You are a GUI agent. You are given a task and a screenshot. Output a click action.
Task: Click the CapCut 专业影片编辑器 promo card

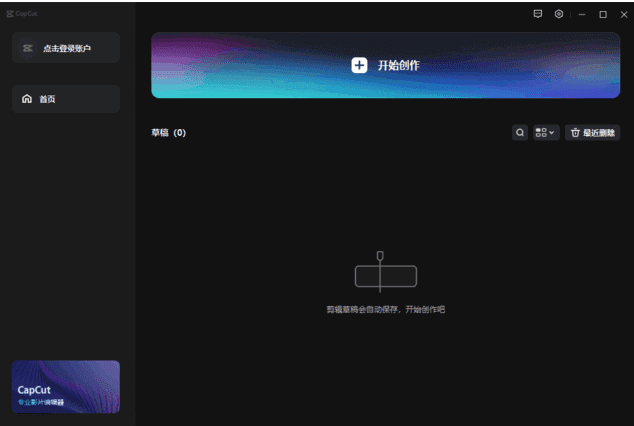66,387
